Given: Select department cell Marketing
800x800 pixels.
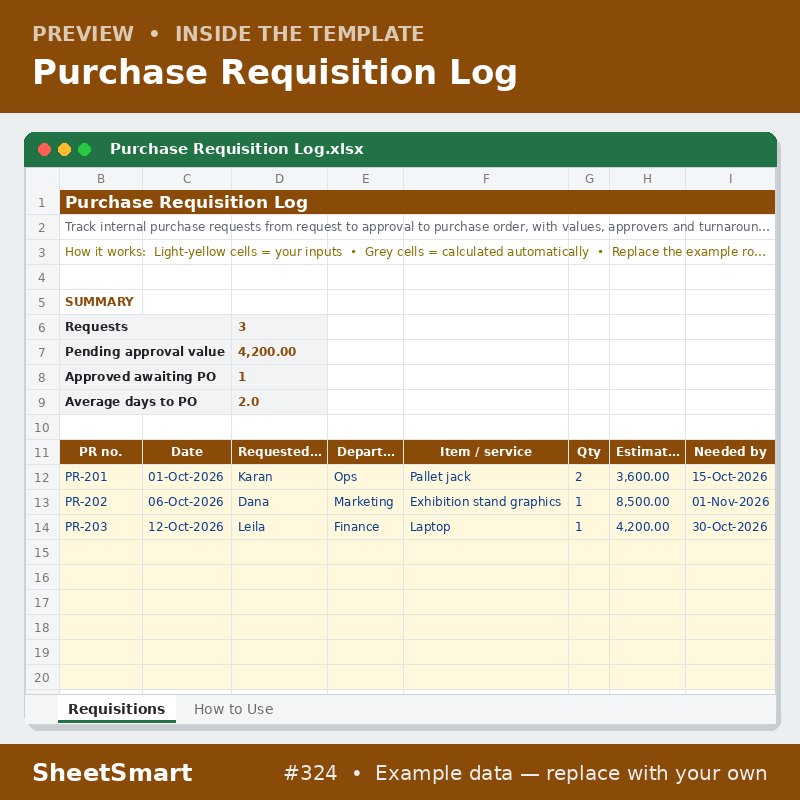Looking at the screenshot, I should click(x=365, y=502).
